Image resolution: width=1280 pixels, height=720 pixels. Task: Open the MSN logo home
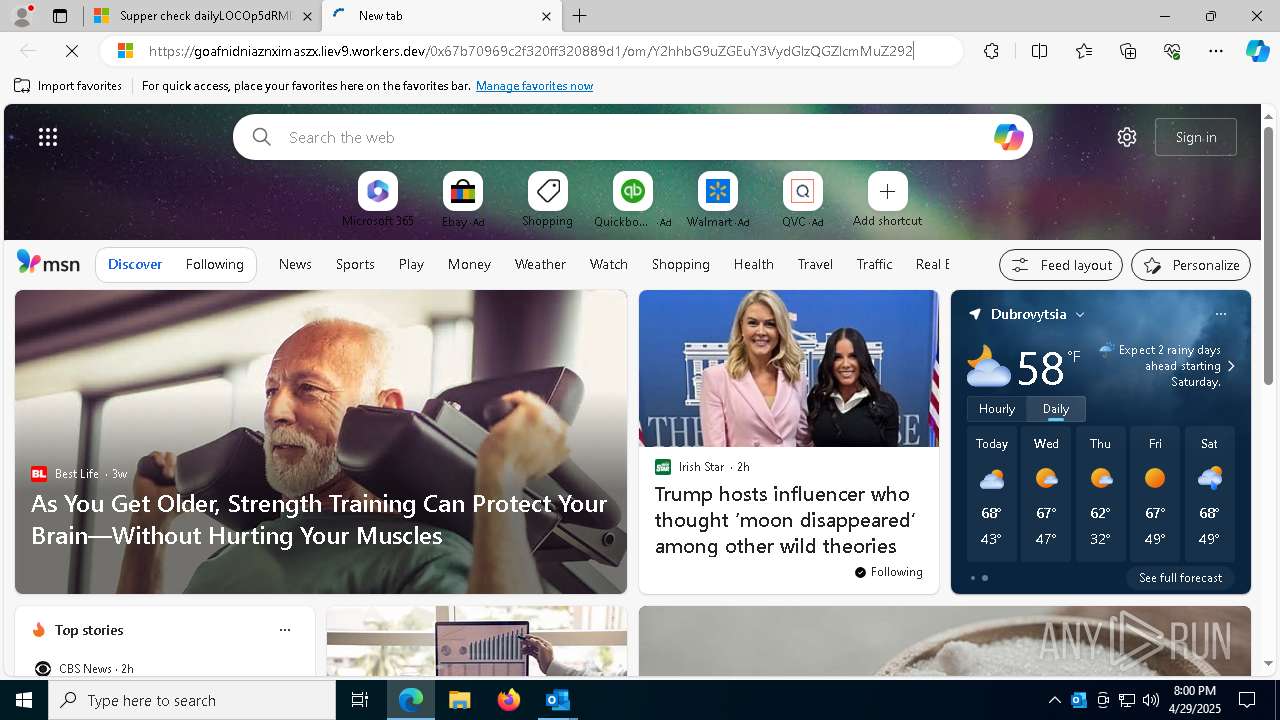(48, 263)
